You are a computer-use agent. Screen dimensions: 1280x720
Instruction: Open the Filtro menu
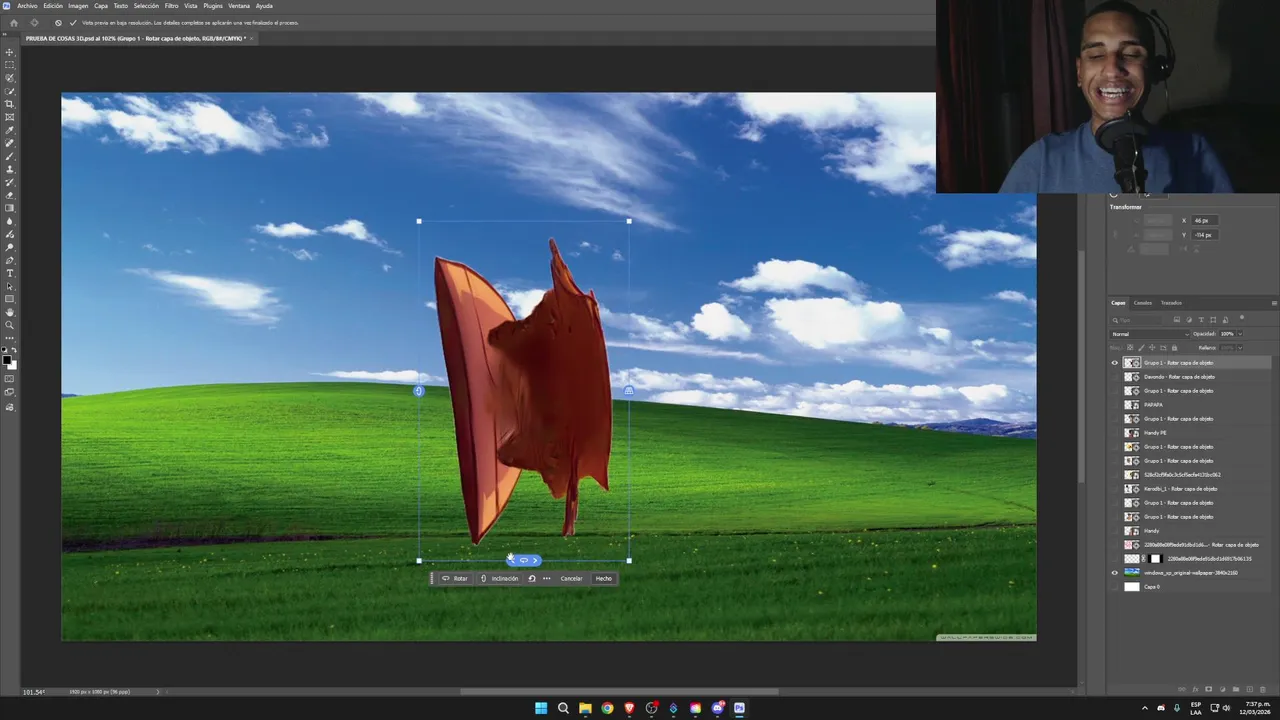[171, 6]
